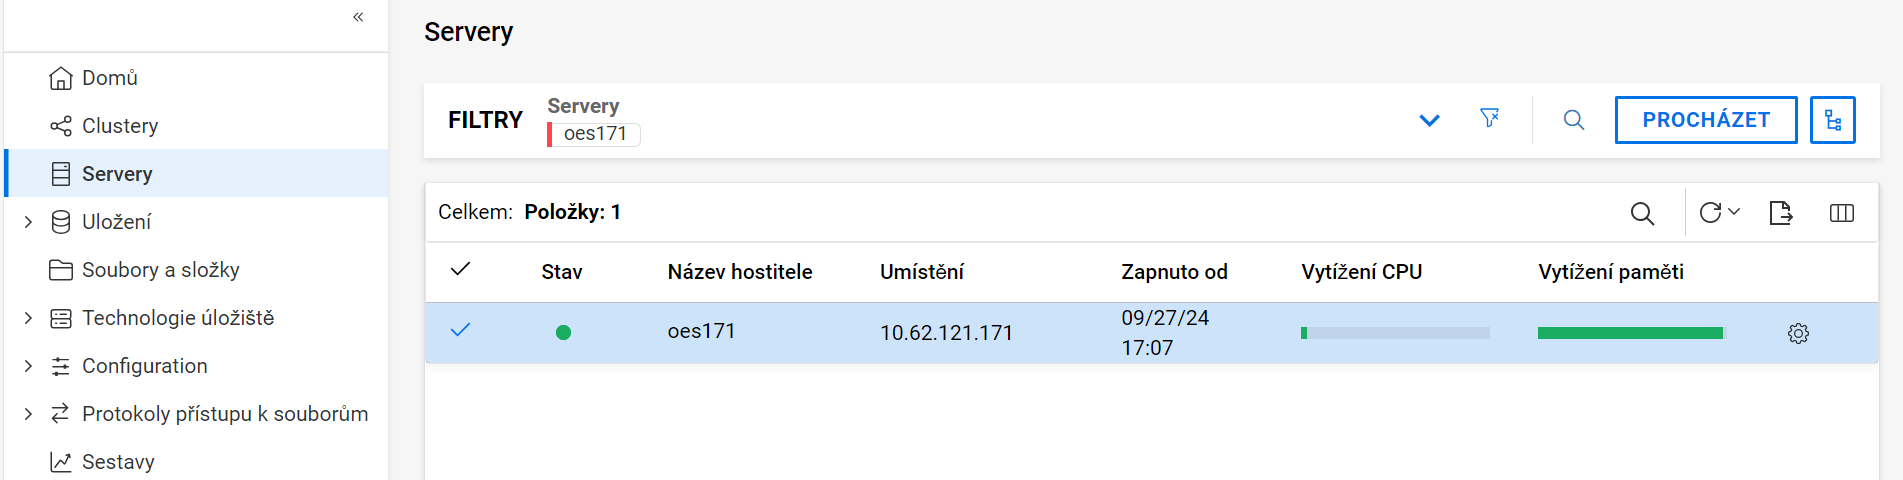Open the gear menu for oes171
The image size is (1903, 480).
coord(1798,333)
